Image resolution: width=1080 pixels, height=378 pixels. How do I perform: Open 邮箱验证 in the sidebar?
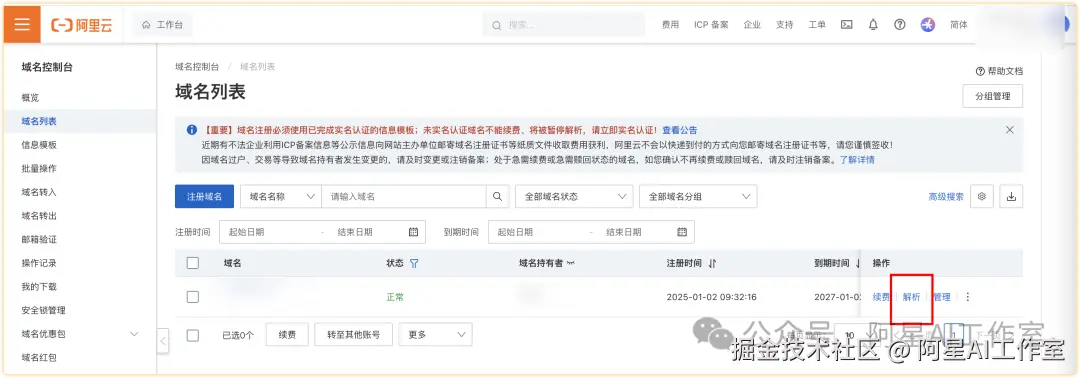(39, 240)
